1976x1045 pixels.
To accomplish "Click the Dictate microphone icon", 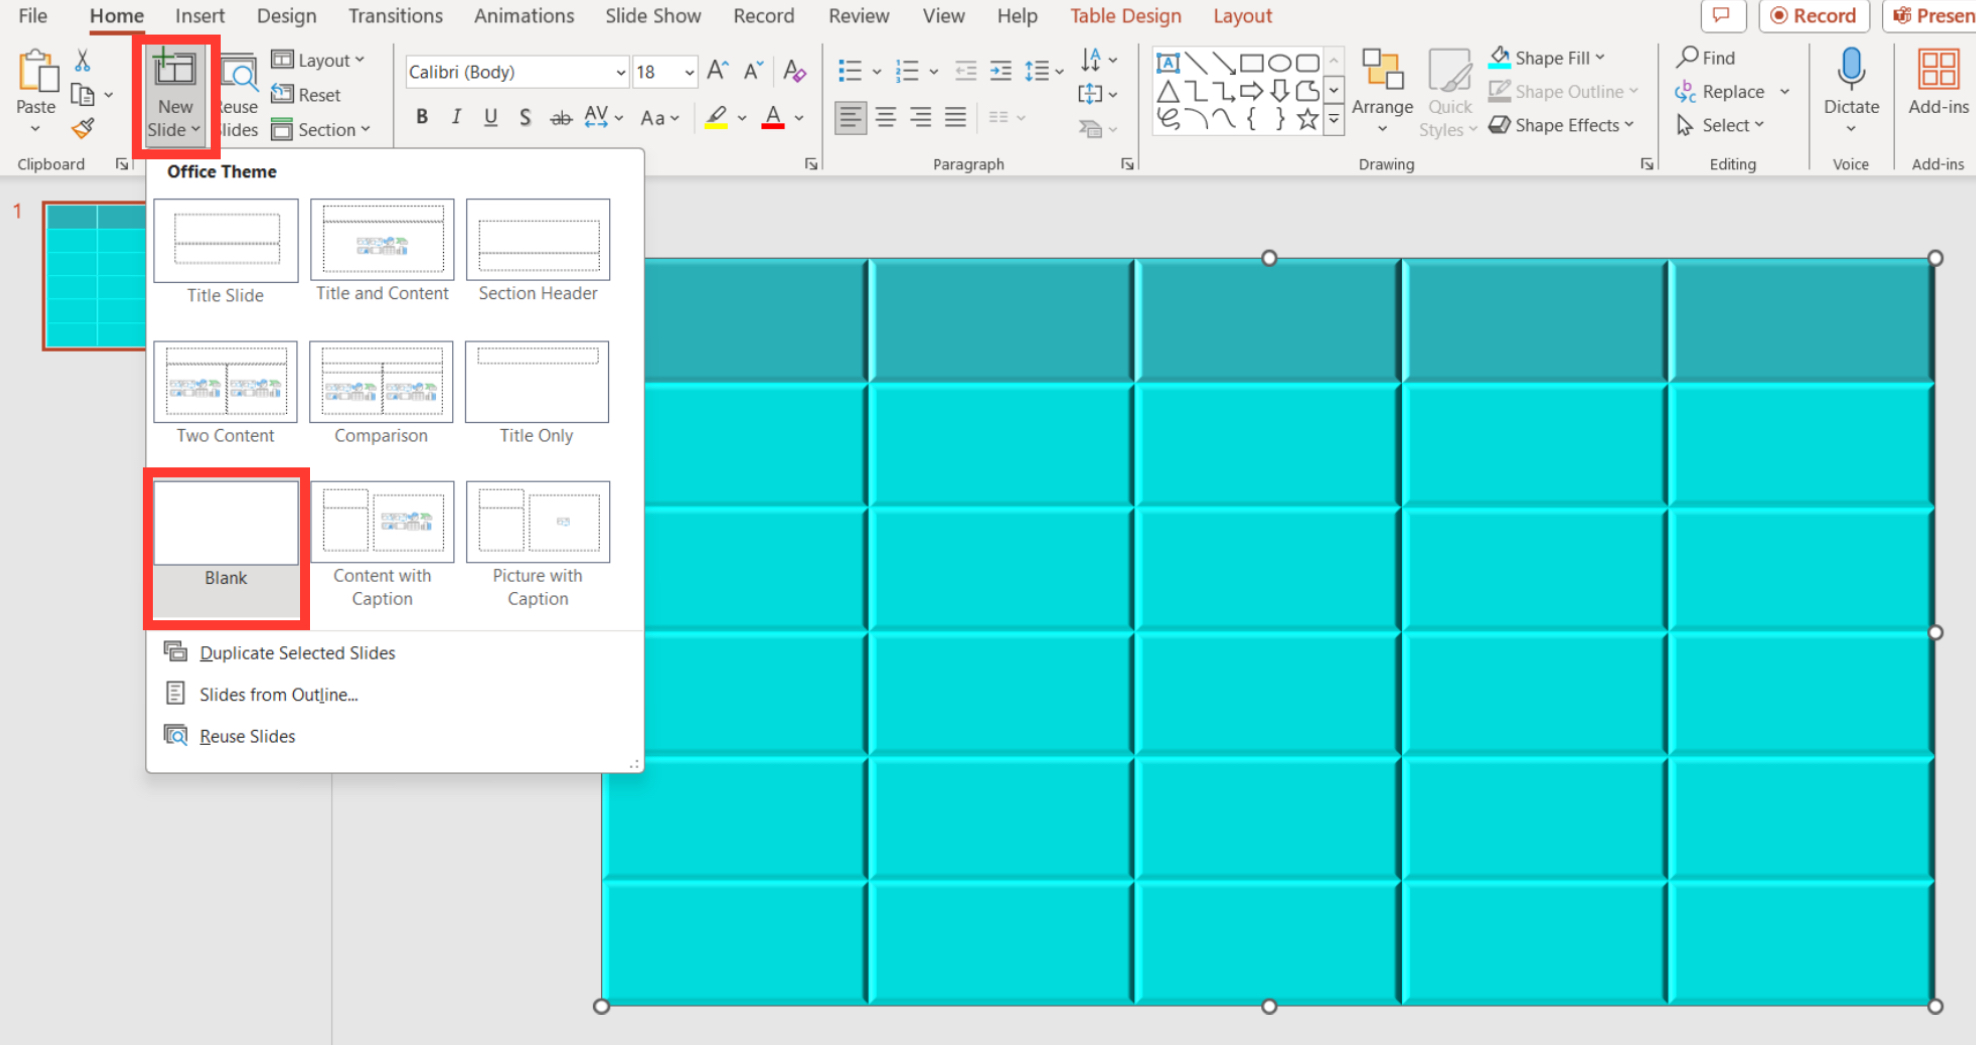I will click(x=1851, y=68).
